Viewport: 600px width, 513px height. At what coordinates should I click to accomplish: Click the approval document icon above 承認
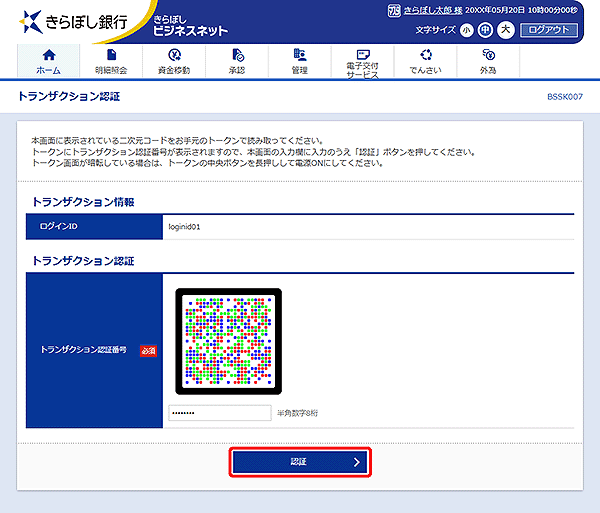pos(238,55)
